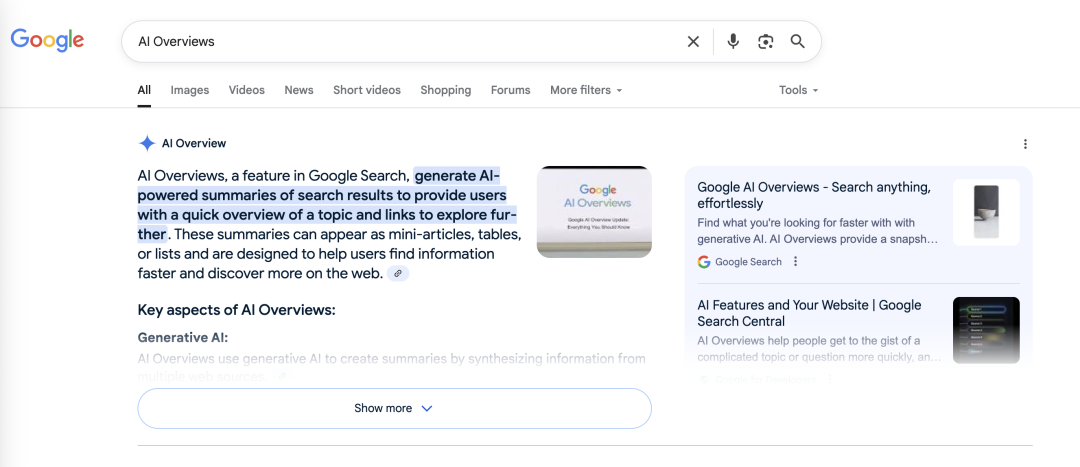Image resolution: width=1080 pixels, height=467 pixels.
Task: Open Google Lens image search icon
Action: pos(765,41)
